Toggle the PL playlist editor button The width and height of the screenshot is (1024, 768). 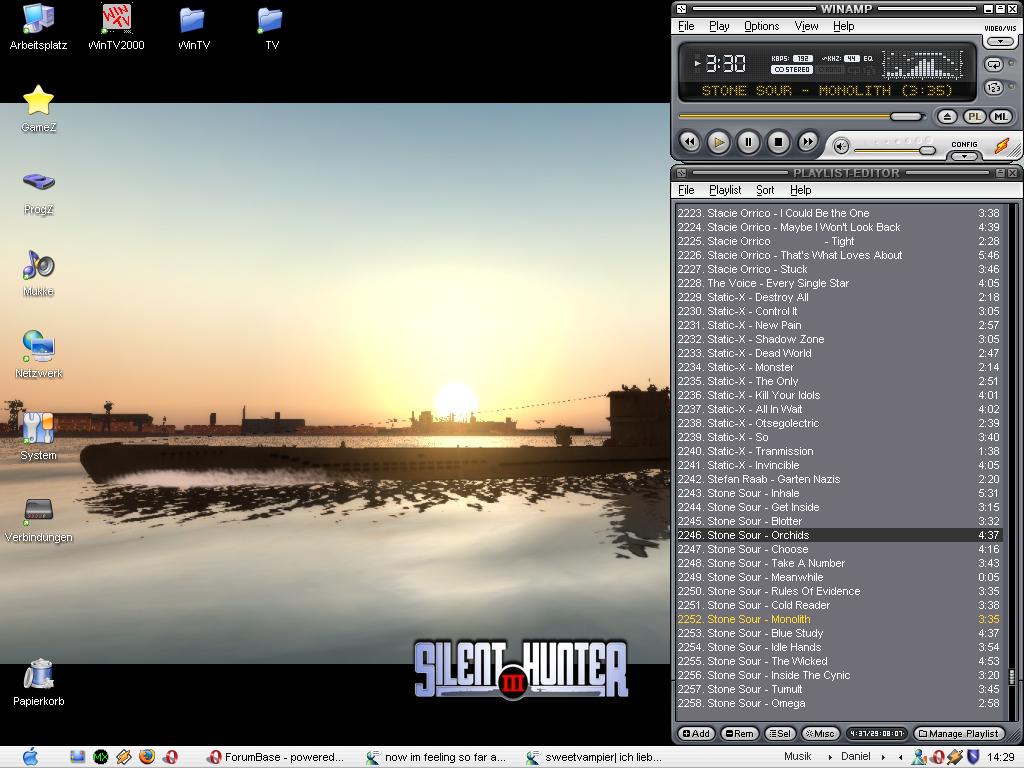(x=974, y=117)
